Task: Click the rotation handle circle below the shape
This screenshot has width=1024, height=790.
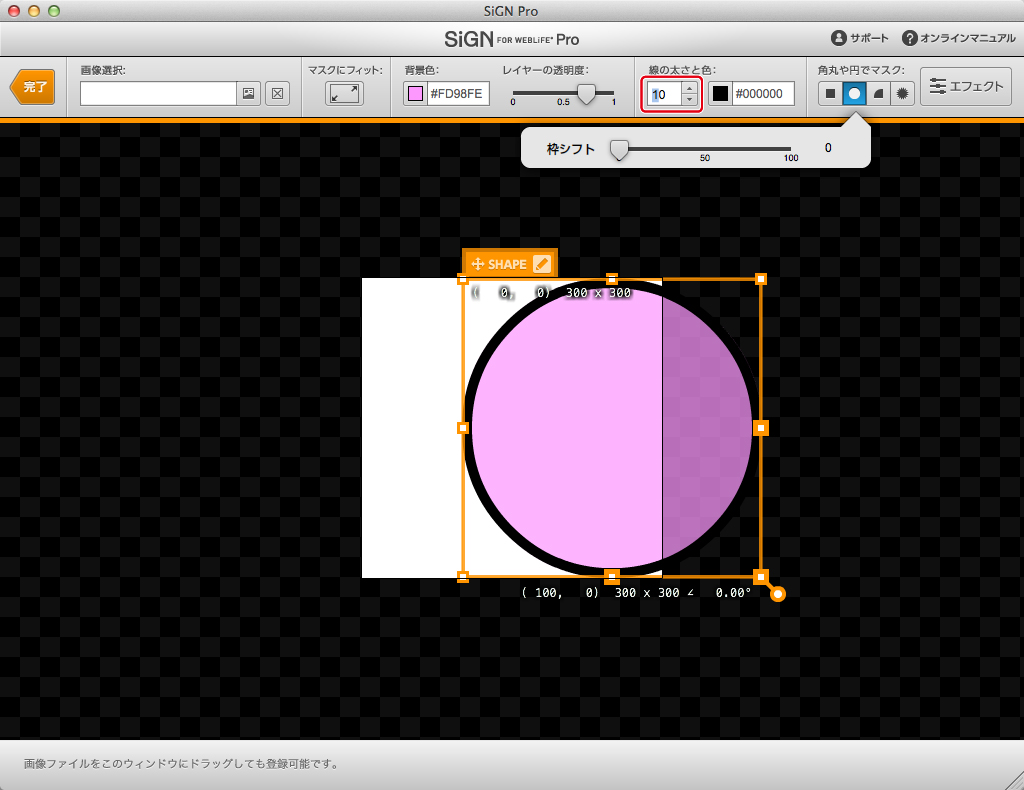Action: pyautogui.click(x=777, y=593)
